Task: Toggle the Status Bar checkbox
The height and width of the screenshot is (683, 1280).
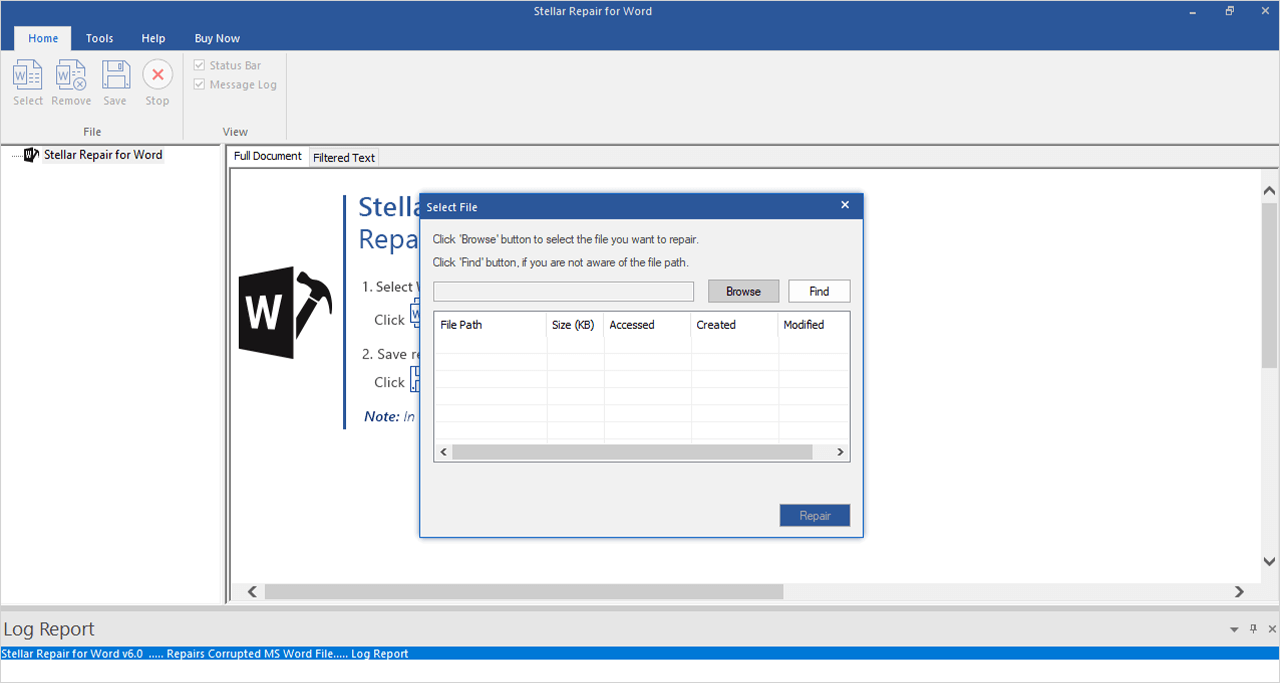Action: click(x=198, y=65)
